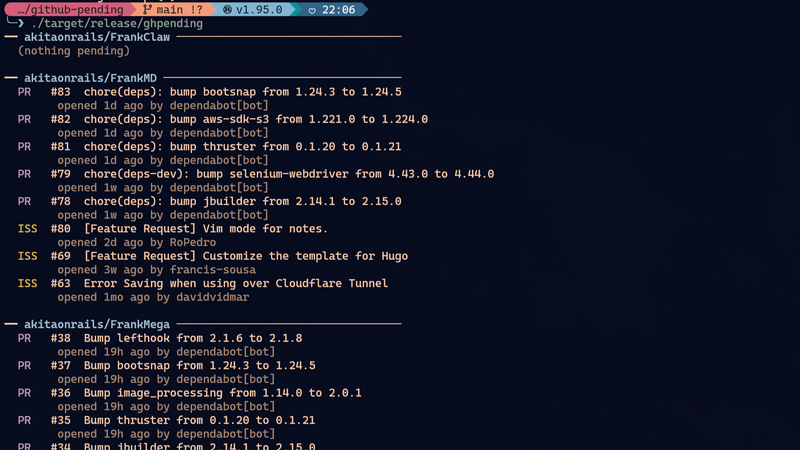Select the 22:06 time segment

pyautogui.click(x=333, y=10)
